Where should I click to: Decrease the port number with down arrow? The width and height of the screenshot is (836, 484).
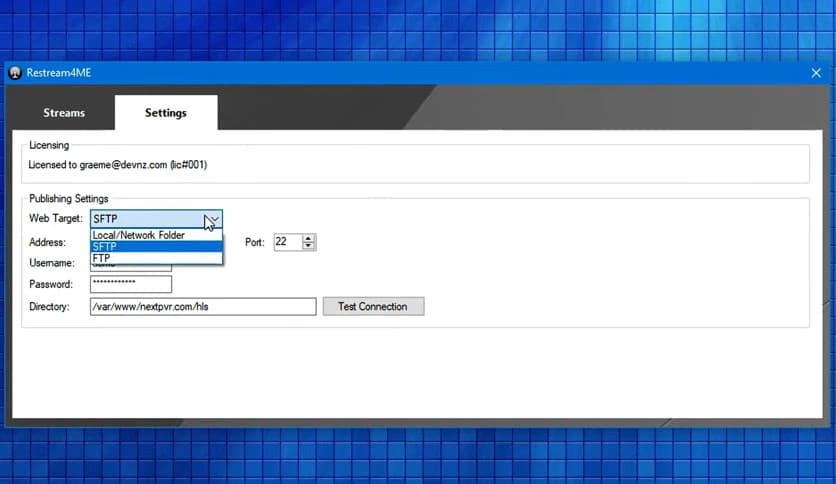tap(309, 246)
